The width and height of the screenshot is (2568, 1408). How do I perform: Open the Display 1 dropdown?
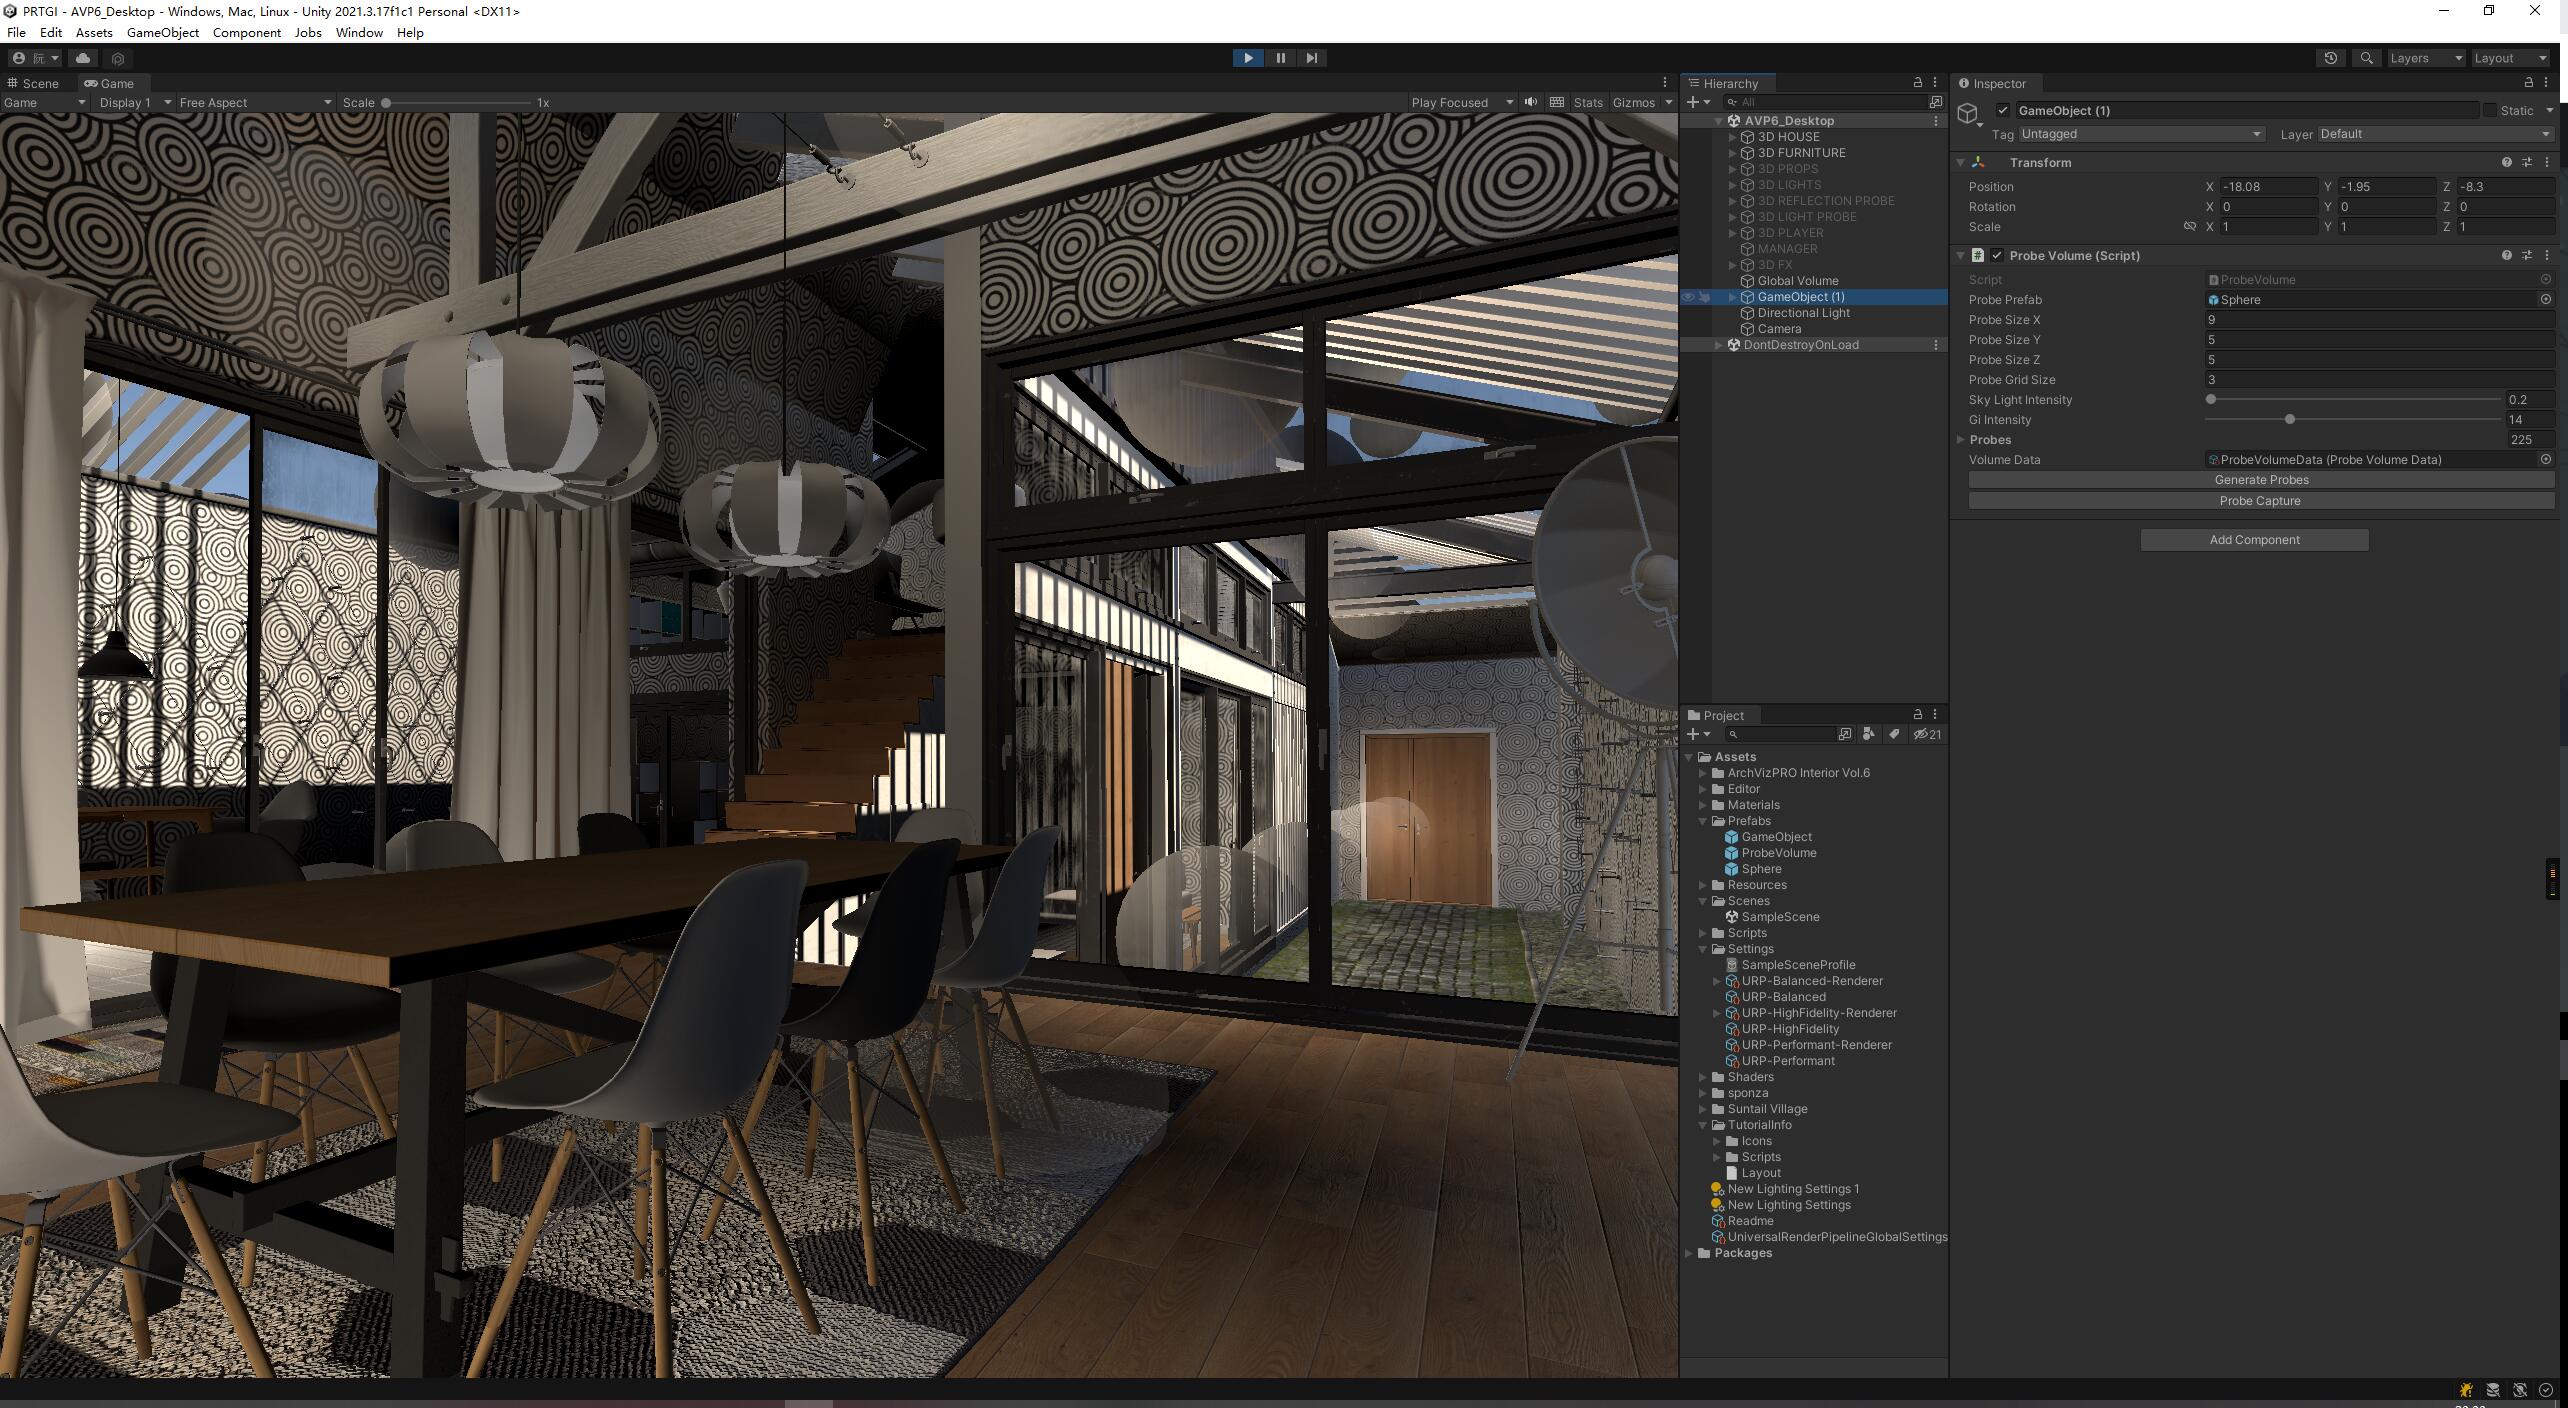coord(134,102)
